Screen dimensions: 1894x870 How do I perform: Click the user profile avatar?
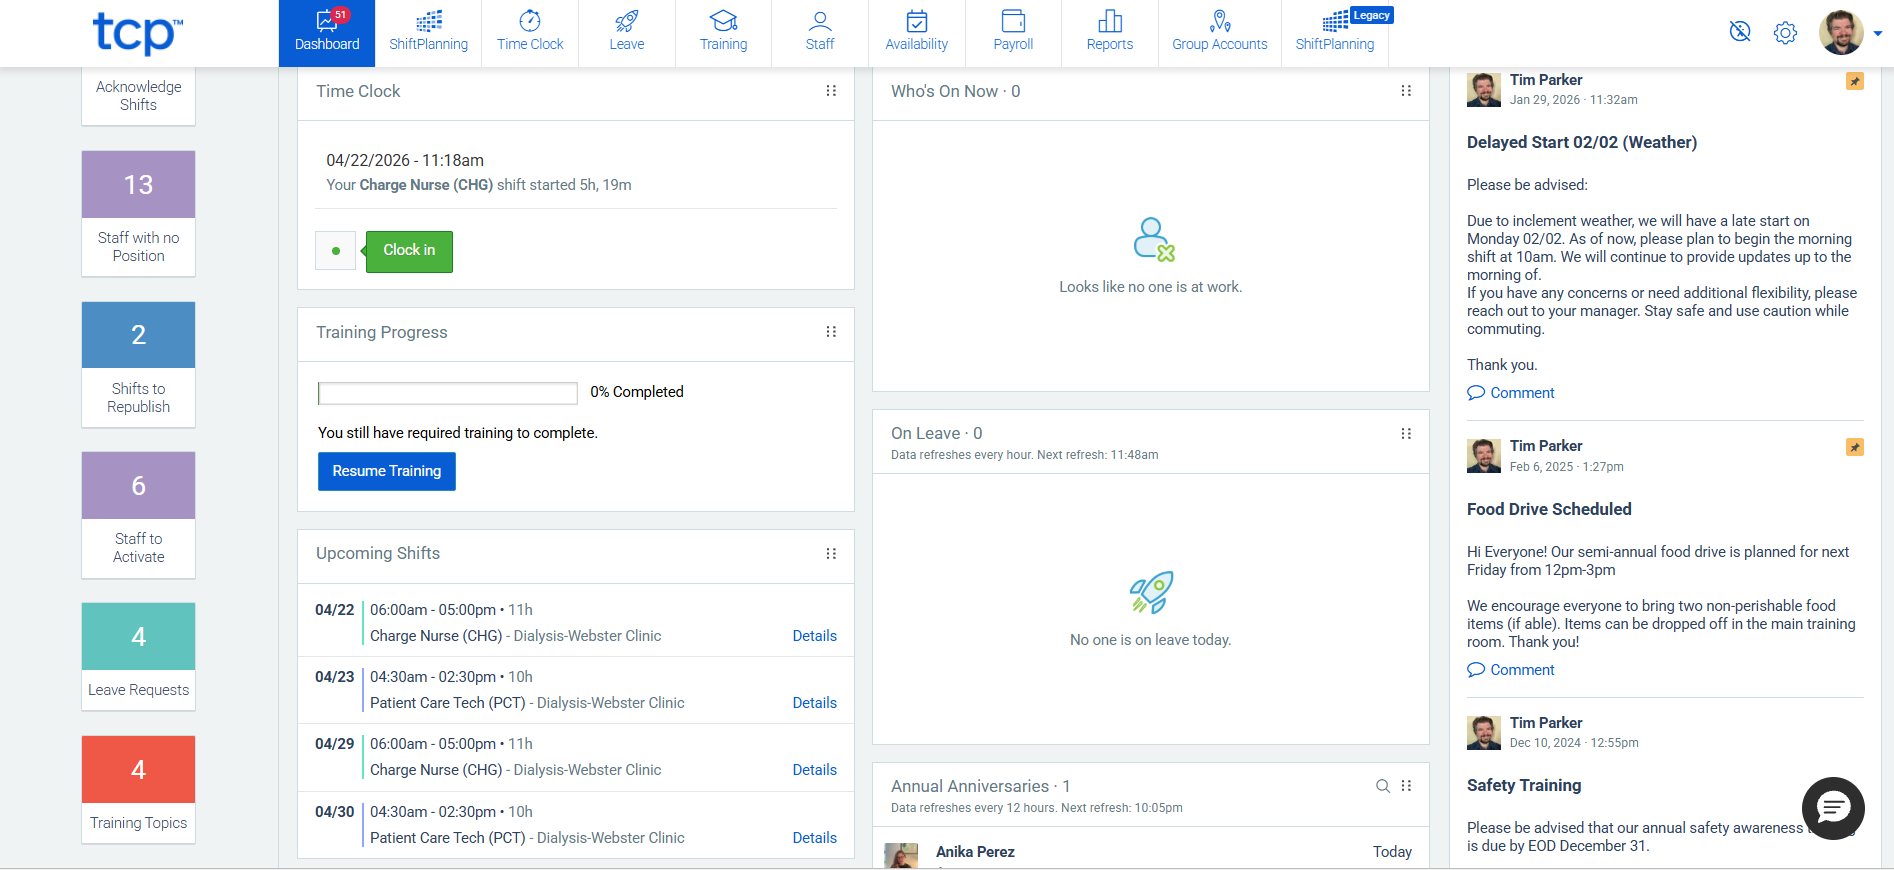point(1841,33)
